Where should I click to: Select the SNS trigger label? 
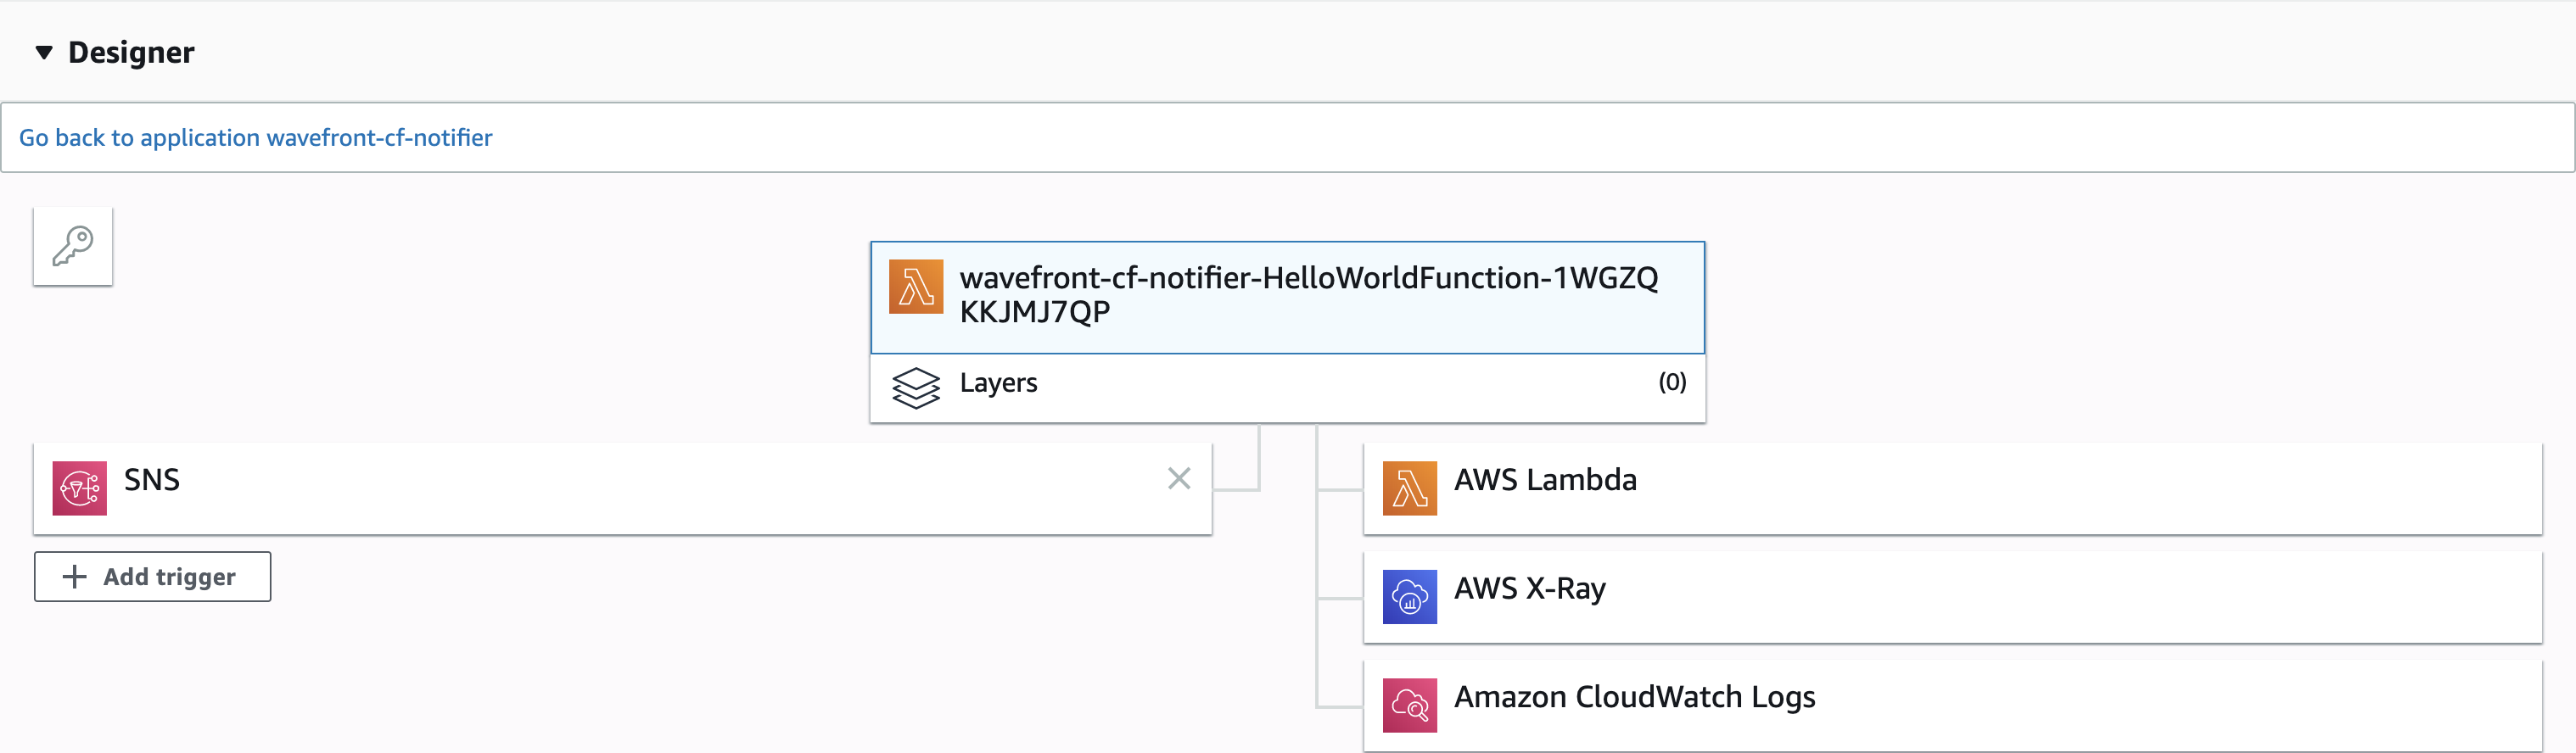pyautogui.click(x=152, y=480)
